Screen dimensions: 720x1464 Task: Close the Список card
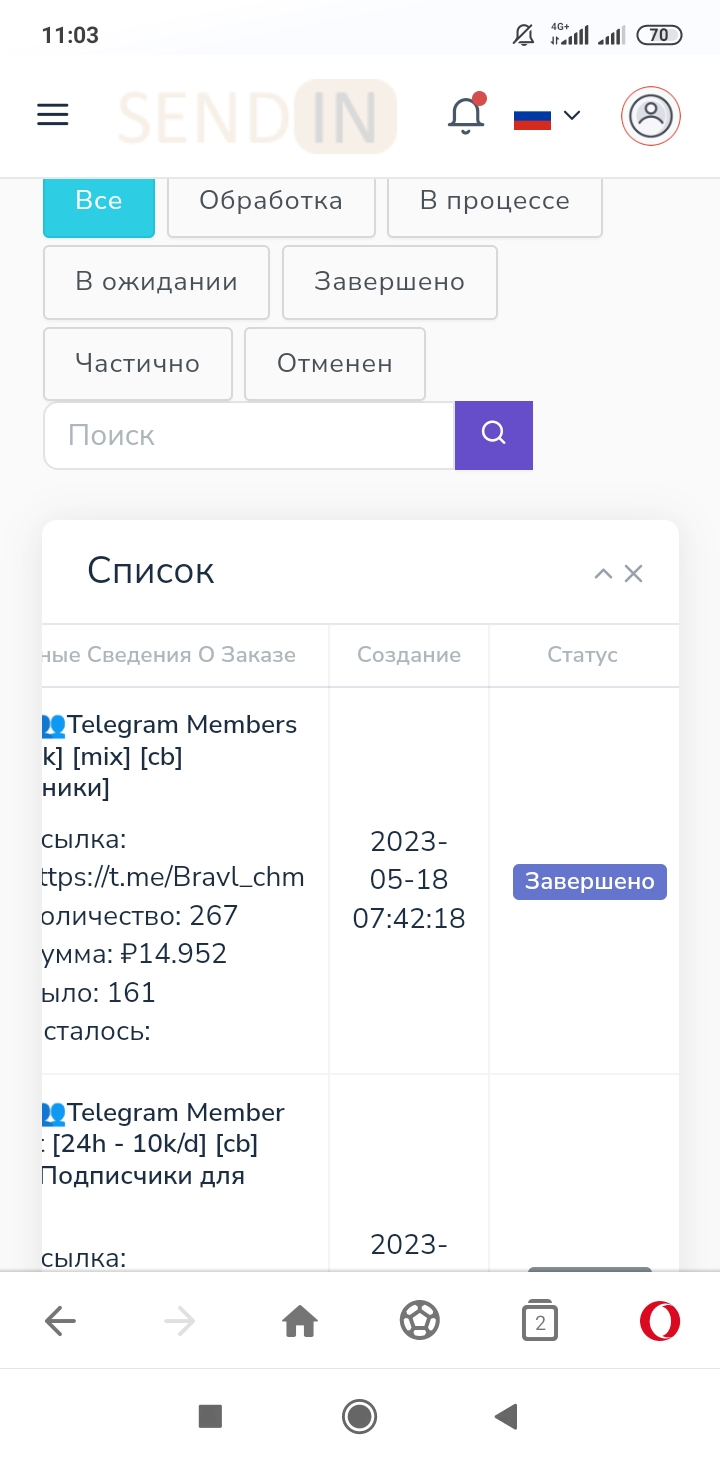point(633,574)
